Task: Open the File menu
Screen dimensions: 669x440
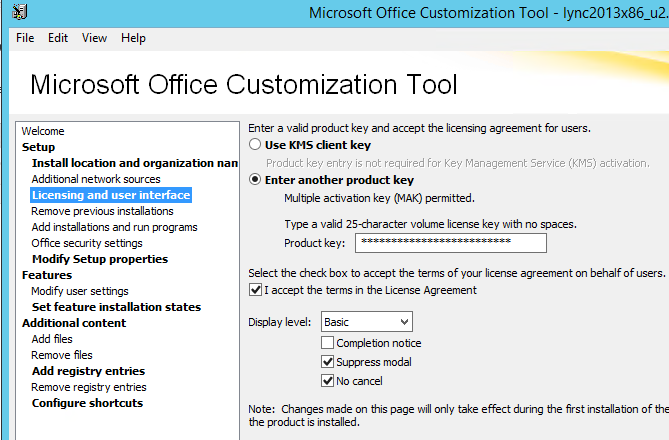Action: coord(25,38)
